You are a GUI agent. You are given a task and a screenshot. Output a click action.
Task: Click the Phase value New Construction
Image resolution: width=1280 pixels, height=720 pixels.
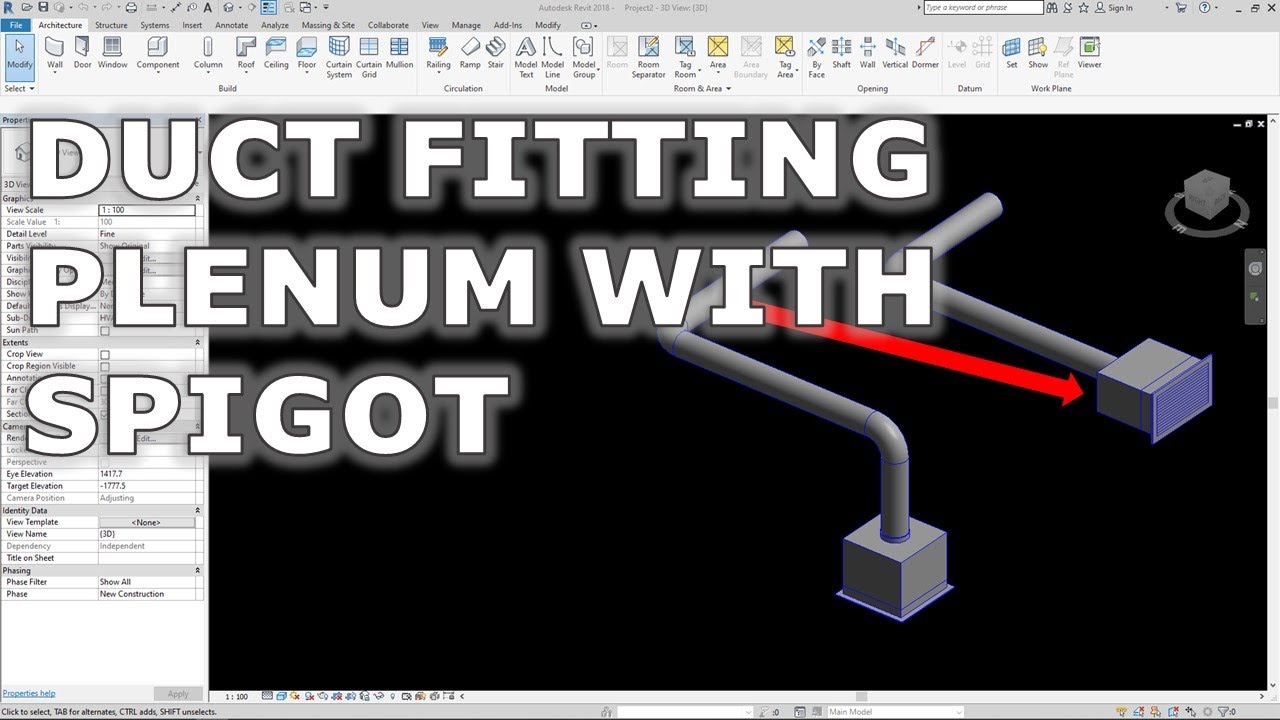[x=147, y=594]
